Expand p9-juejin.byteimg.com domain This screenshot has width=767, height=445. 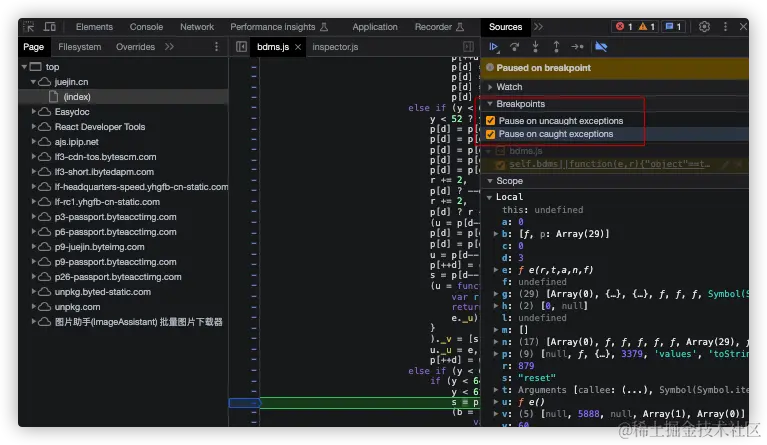click(33, 247)
